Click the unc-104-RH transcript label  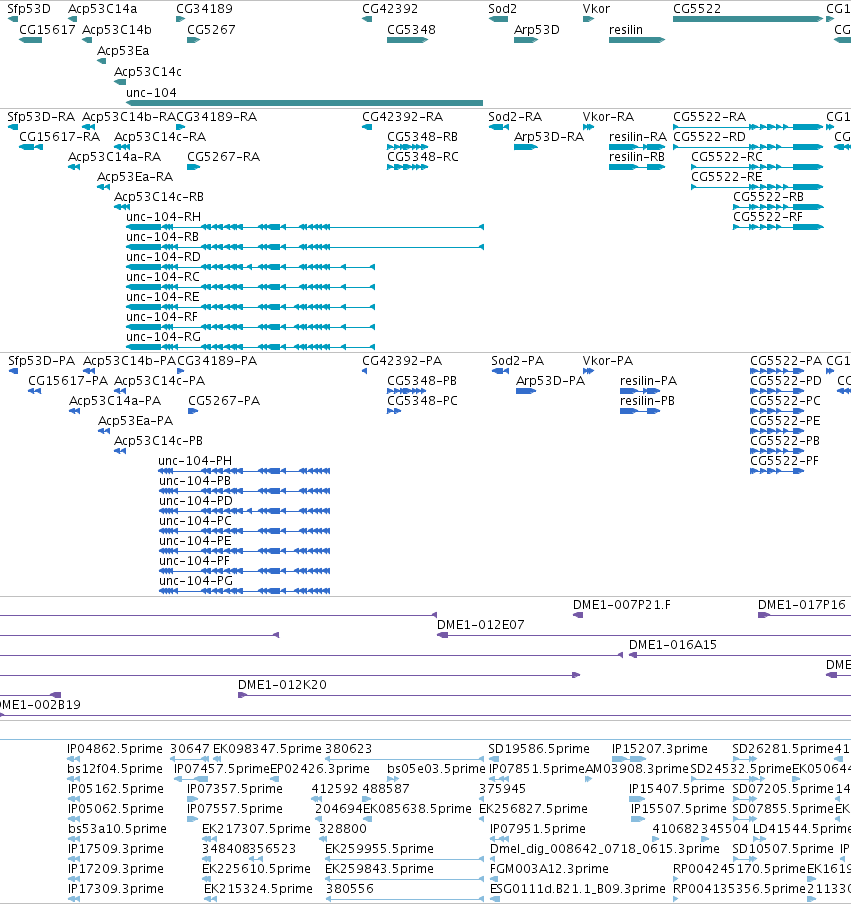(x=163, y=217)
